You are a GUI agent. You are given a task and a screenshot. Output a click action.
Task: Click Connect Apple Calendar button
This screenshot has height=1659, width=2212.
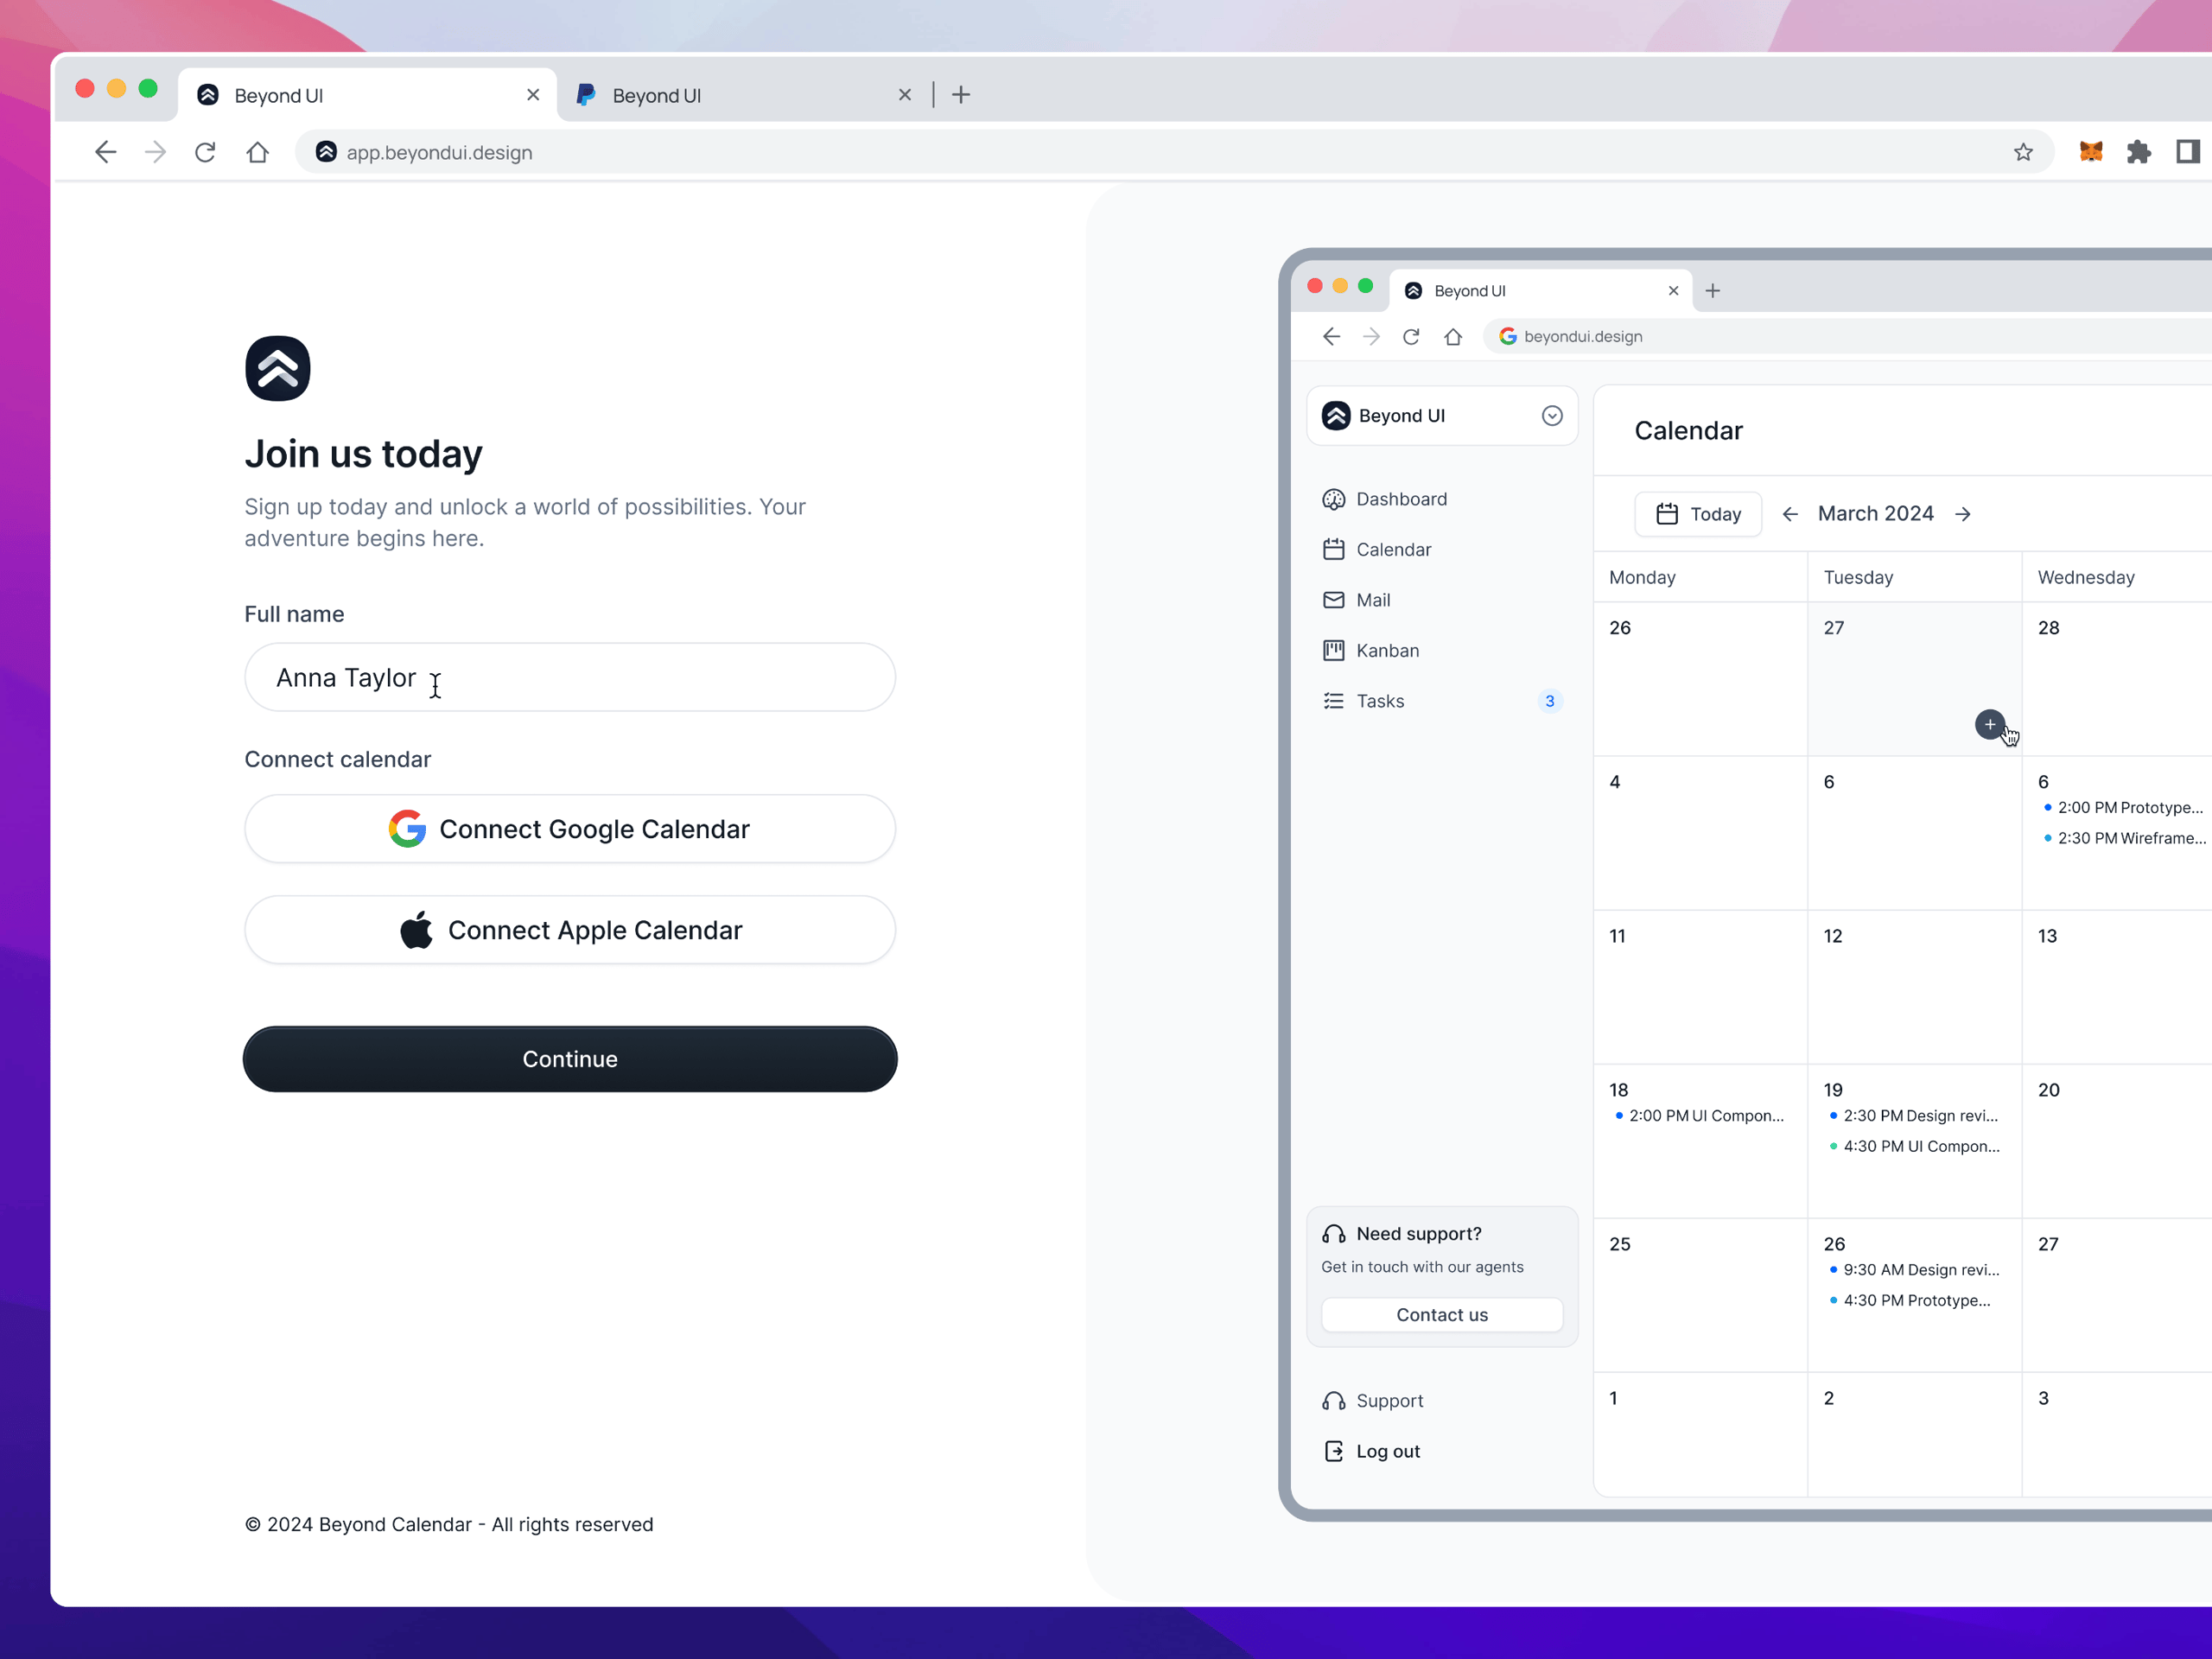(570, 930)
